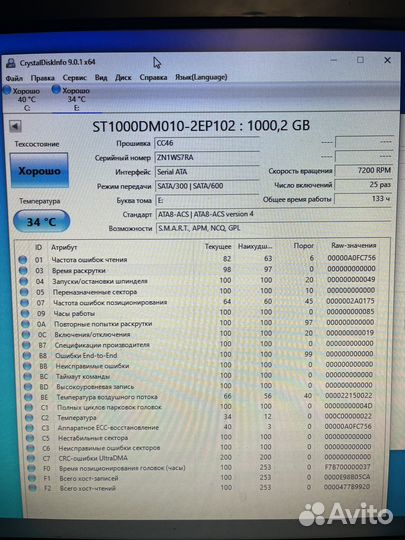Screen dimensions: 405x540
Task: Click the Буква тома field E:
Action: click(207, 200)
